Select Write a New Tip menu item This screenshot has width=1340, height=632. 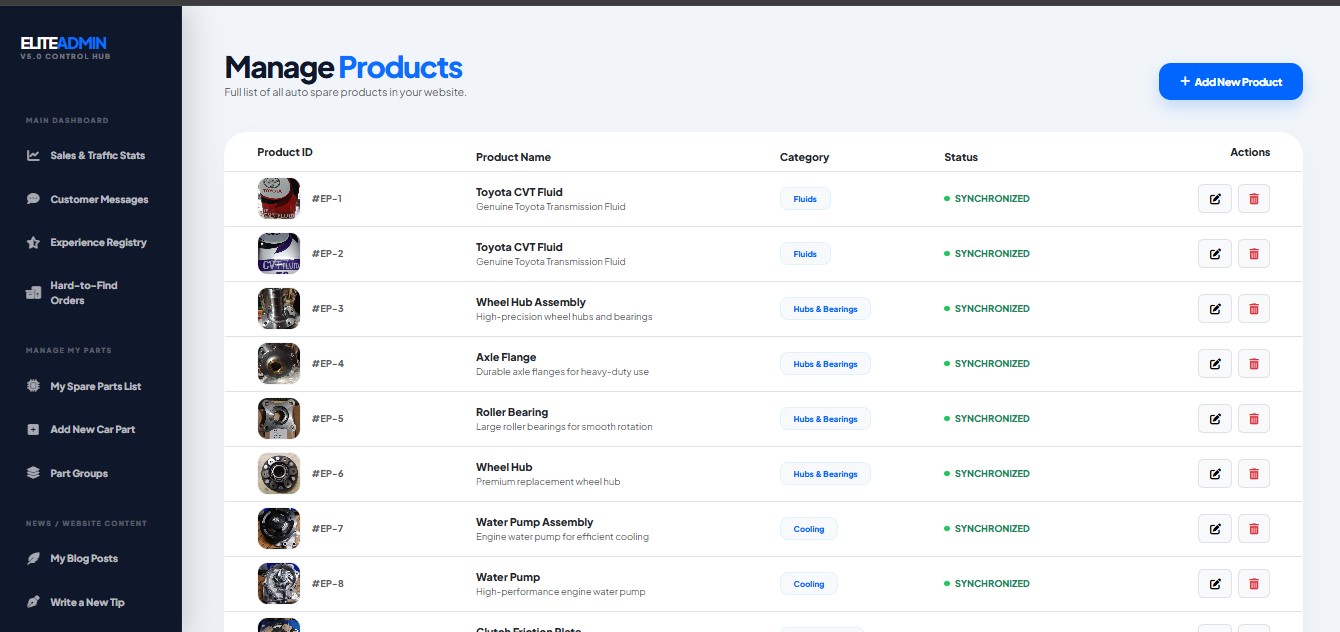[x=87, y=603]
